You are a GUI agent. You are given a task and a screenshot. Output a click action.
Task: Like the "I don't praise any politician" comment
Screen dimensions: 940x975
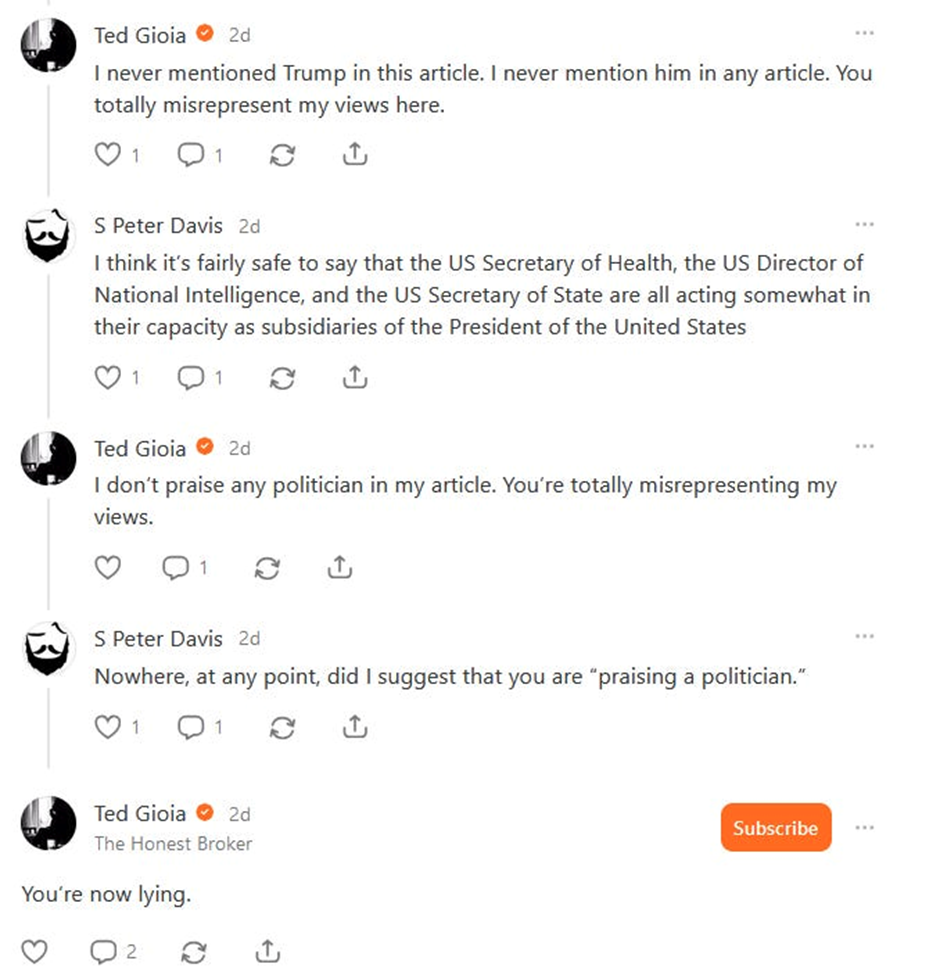(x=107, y=568)
